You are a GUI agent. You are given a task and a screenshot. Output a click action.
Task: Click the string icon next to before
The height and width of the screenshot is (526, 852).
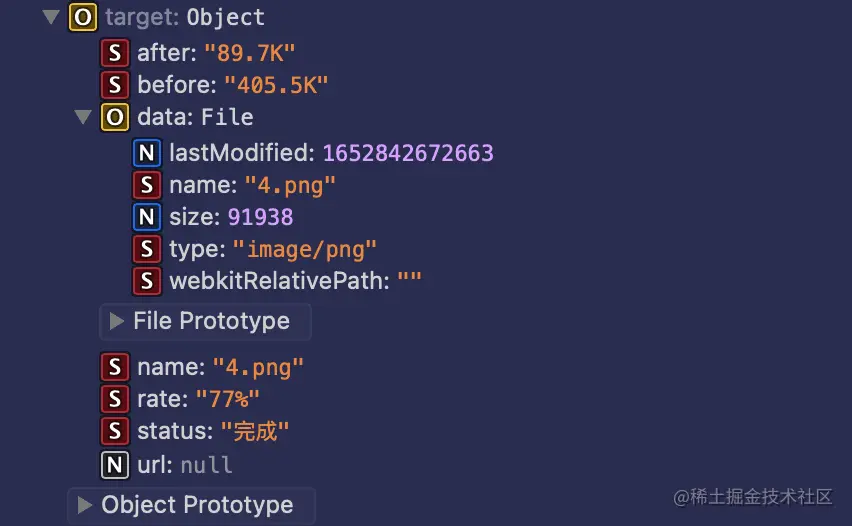[115, 85]
